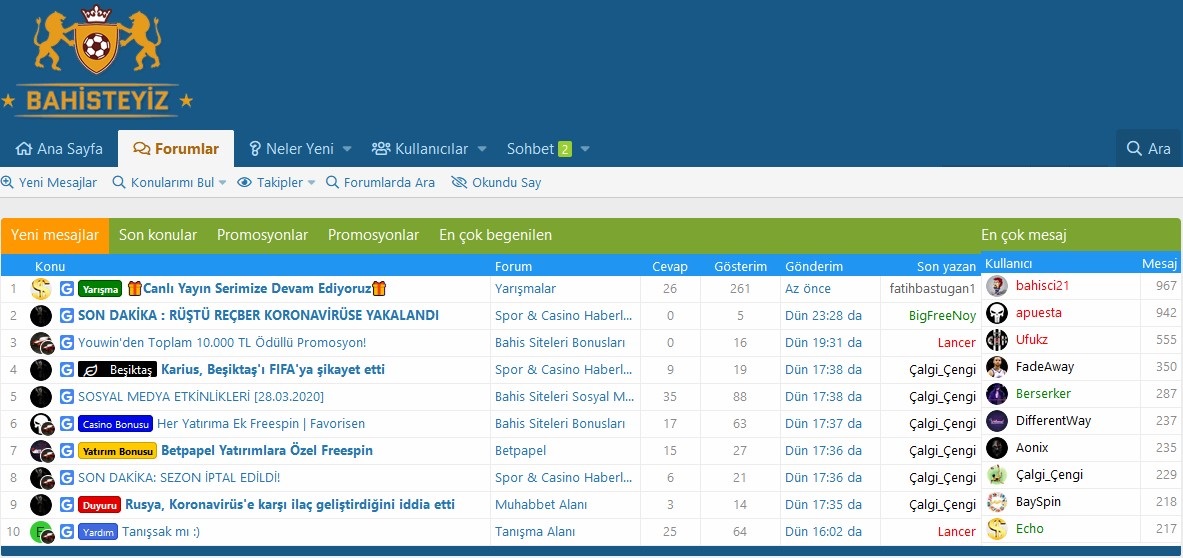This screenshot has height=558, width=1183.
Task: Click the avatar on Tanışsak mı row
Action: point(41,532)
